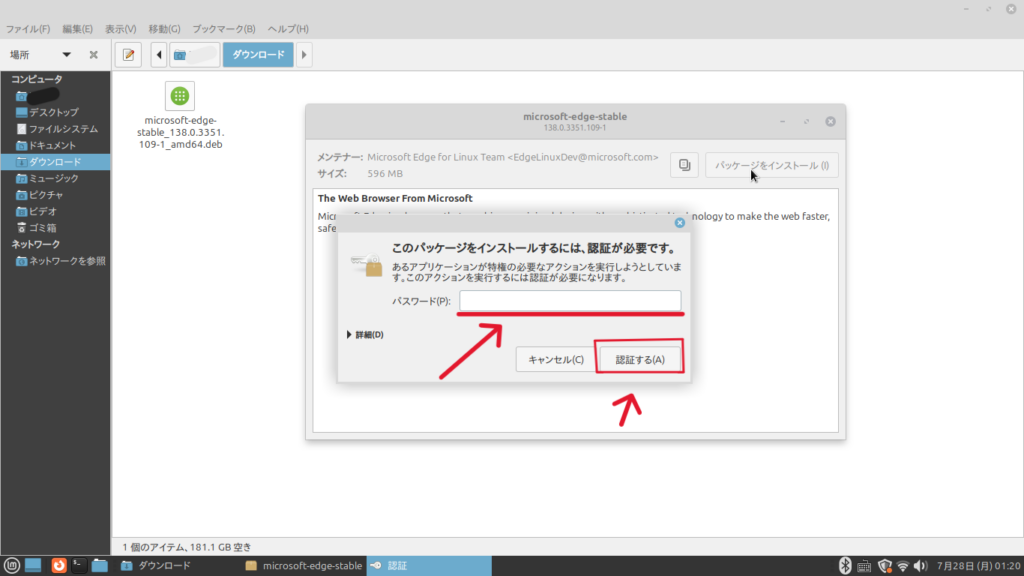Open the file manager launcher in taskbar
1024x576 pixels.
[99, 566]
